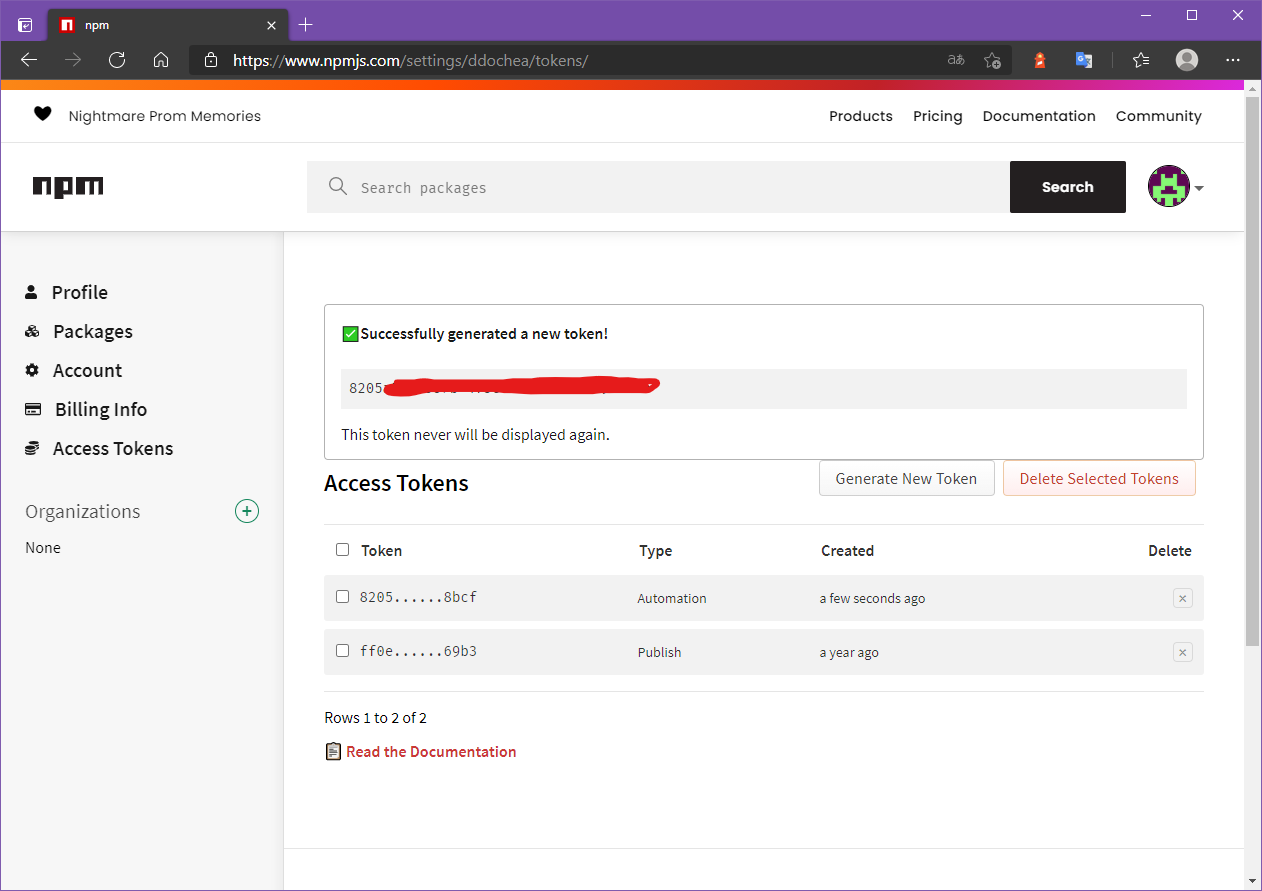Click the documentation clipboard icon
This screenshot has height=891, width=1262.
tap(334, 751)
